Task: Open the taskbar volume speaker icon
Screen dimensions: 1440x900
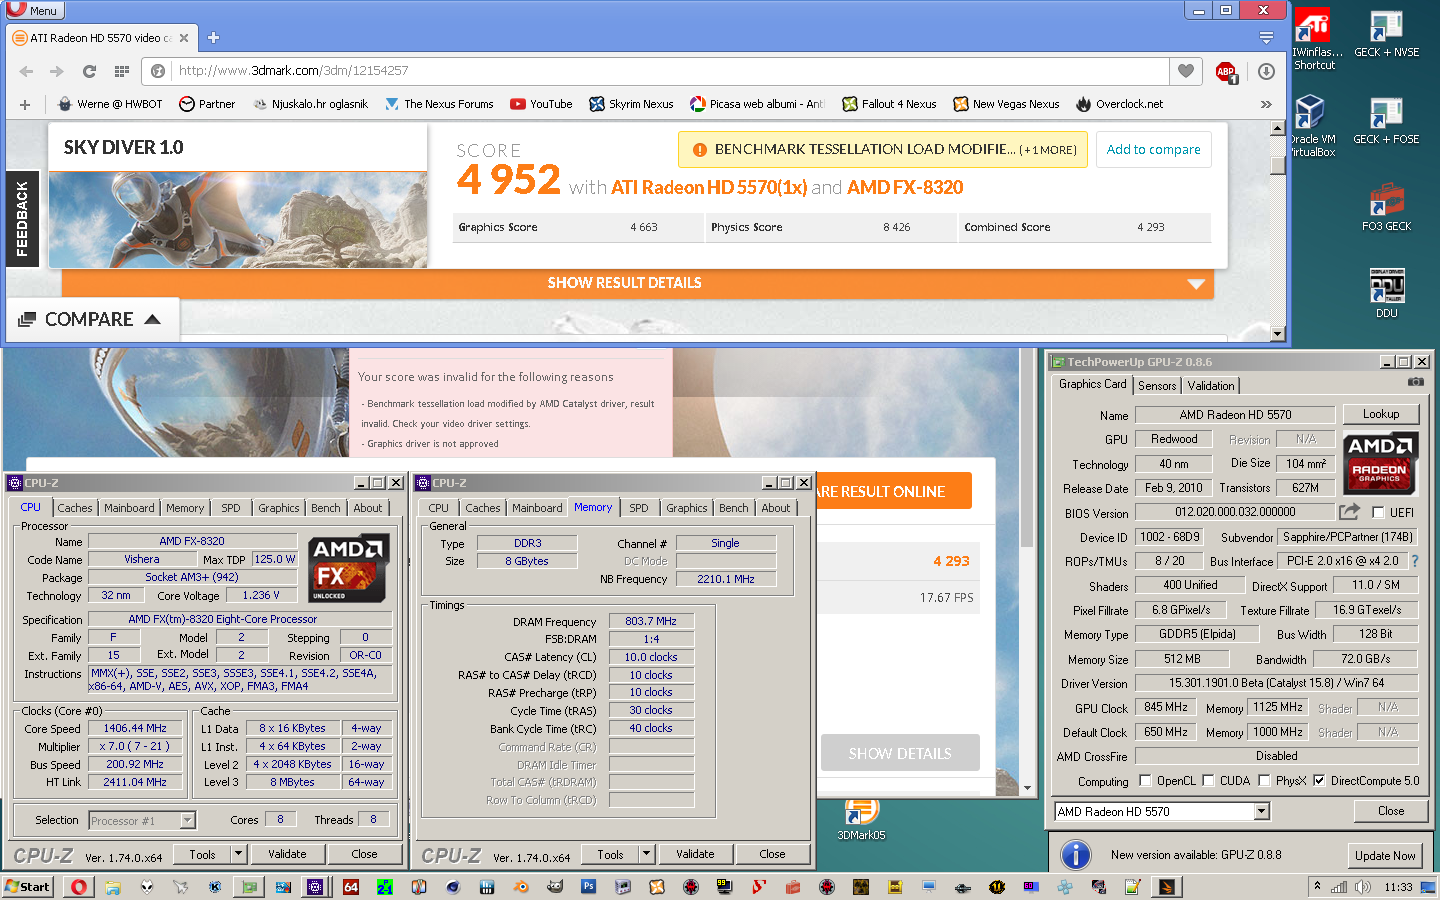Action: click(x=1362, y=886)
